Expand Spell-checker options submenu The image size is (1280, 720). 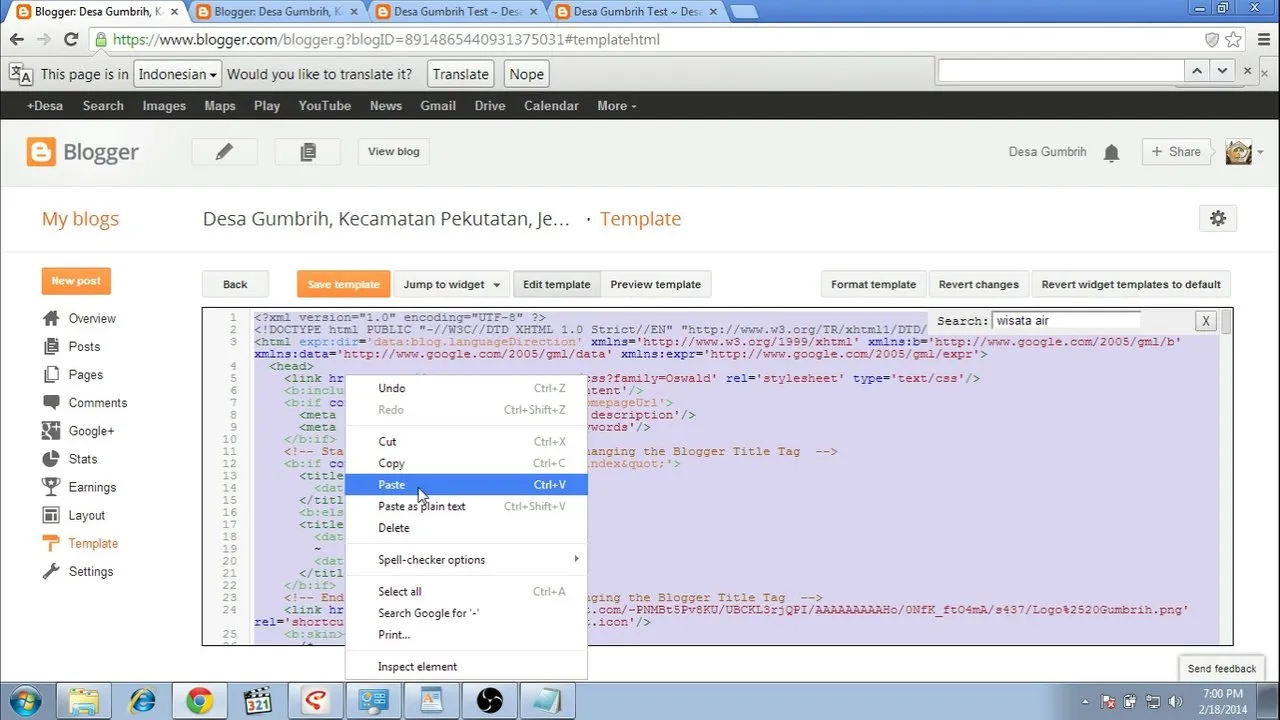466,559
